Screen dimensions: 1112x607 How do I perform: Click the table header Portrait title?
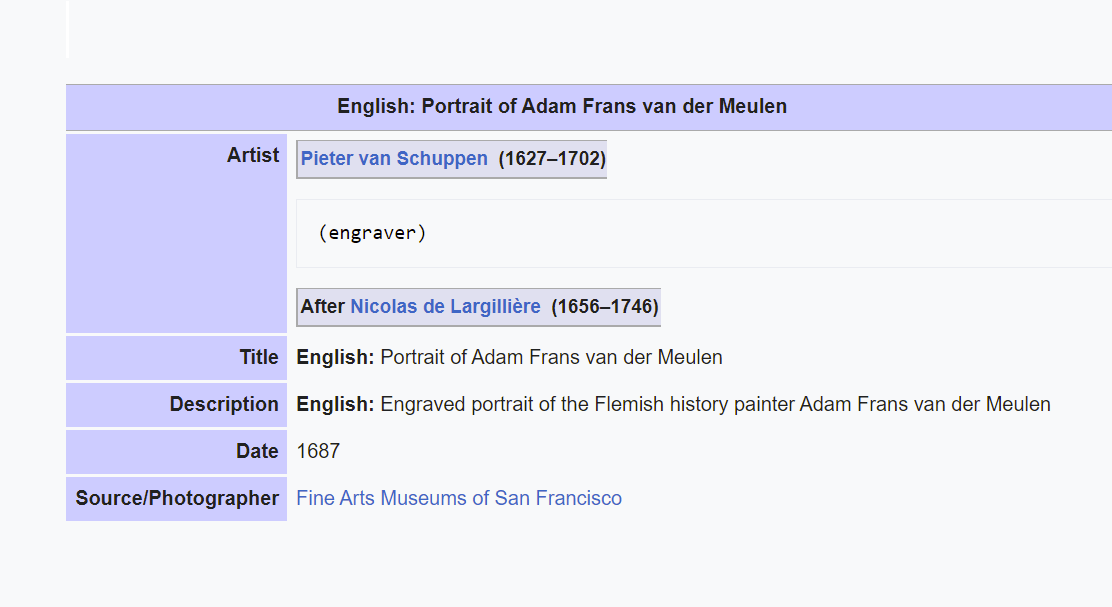coord(562,106)
